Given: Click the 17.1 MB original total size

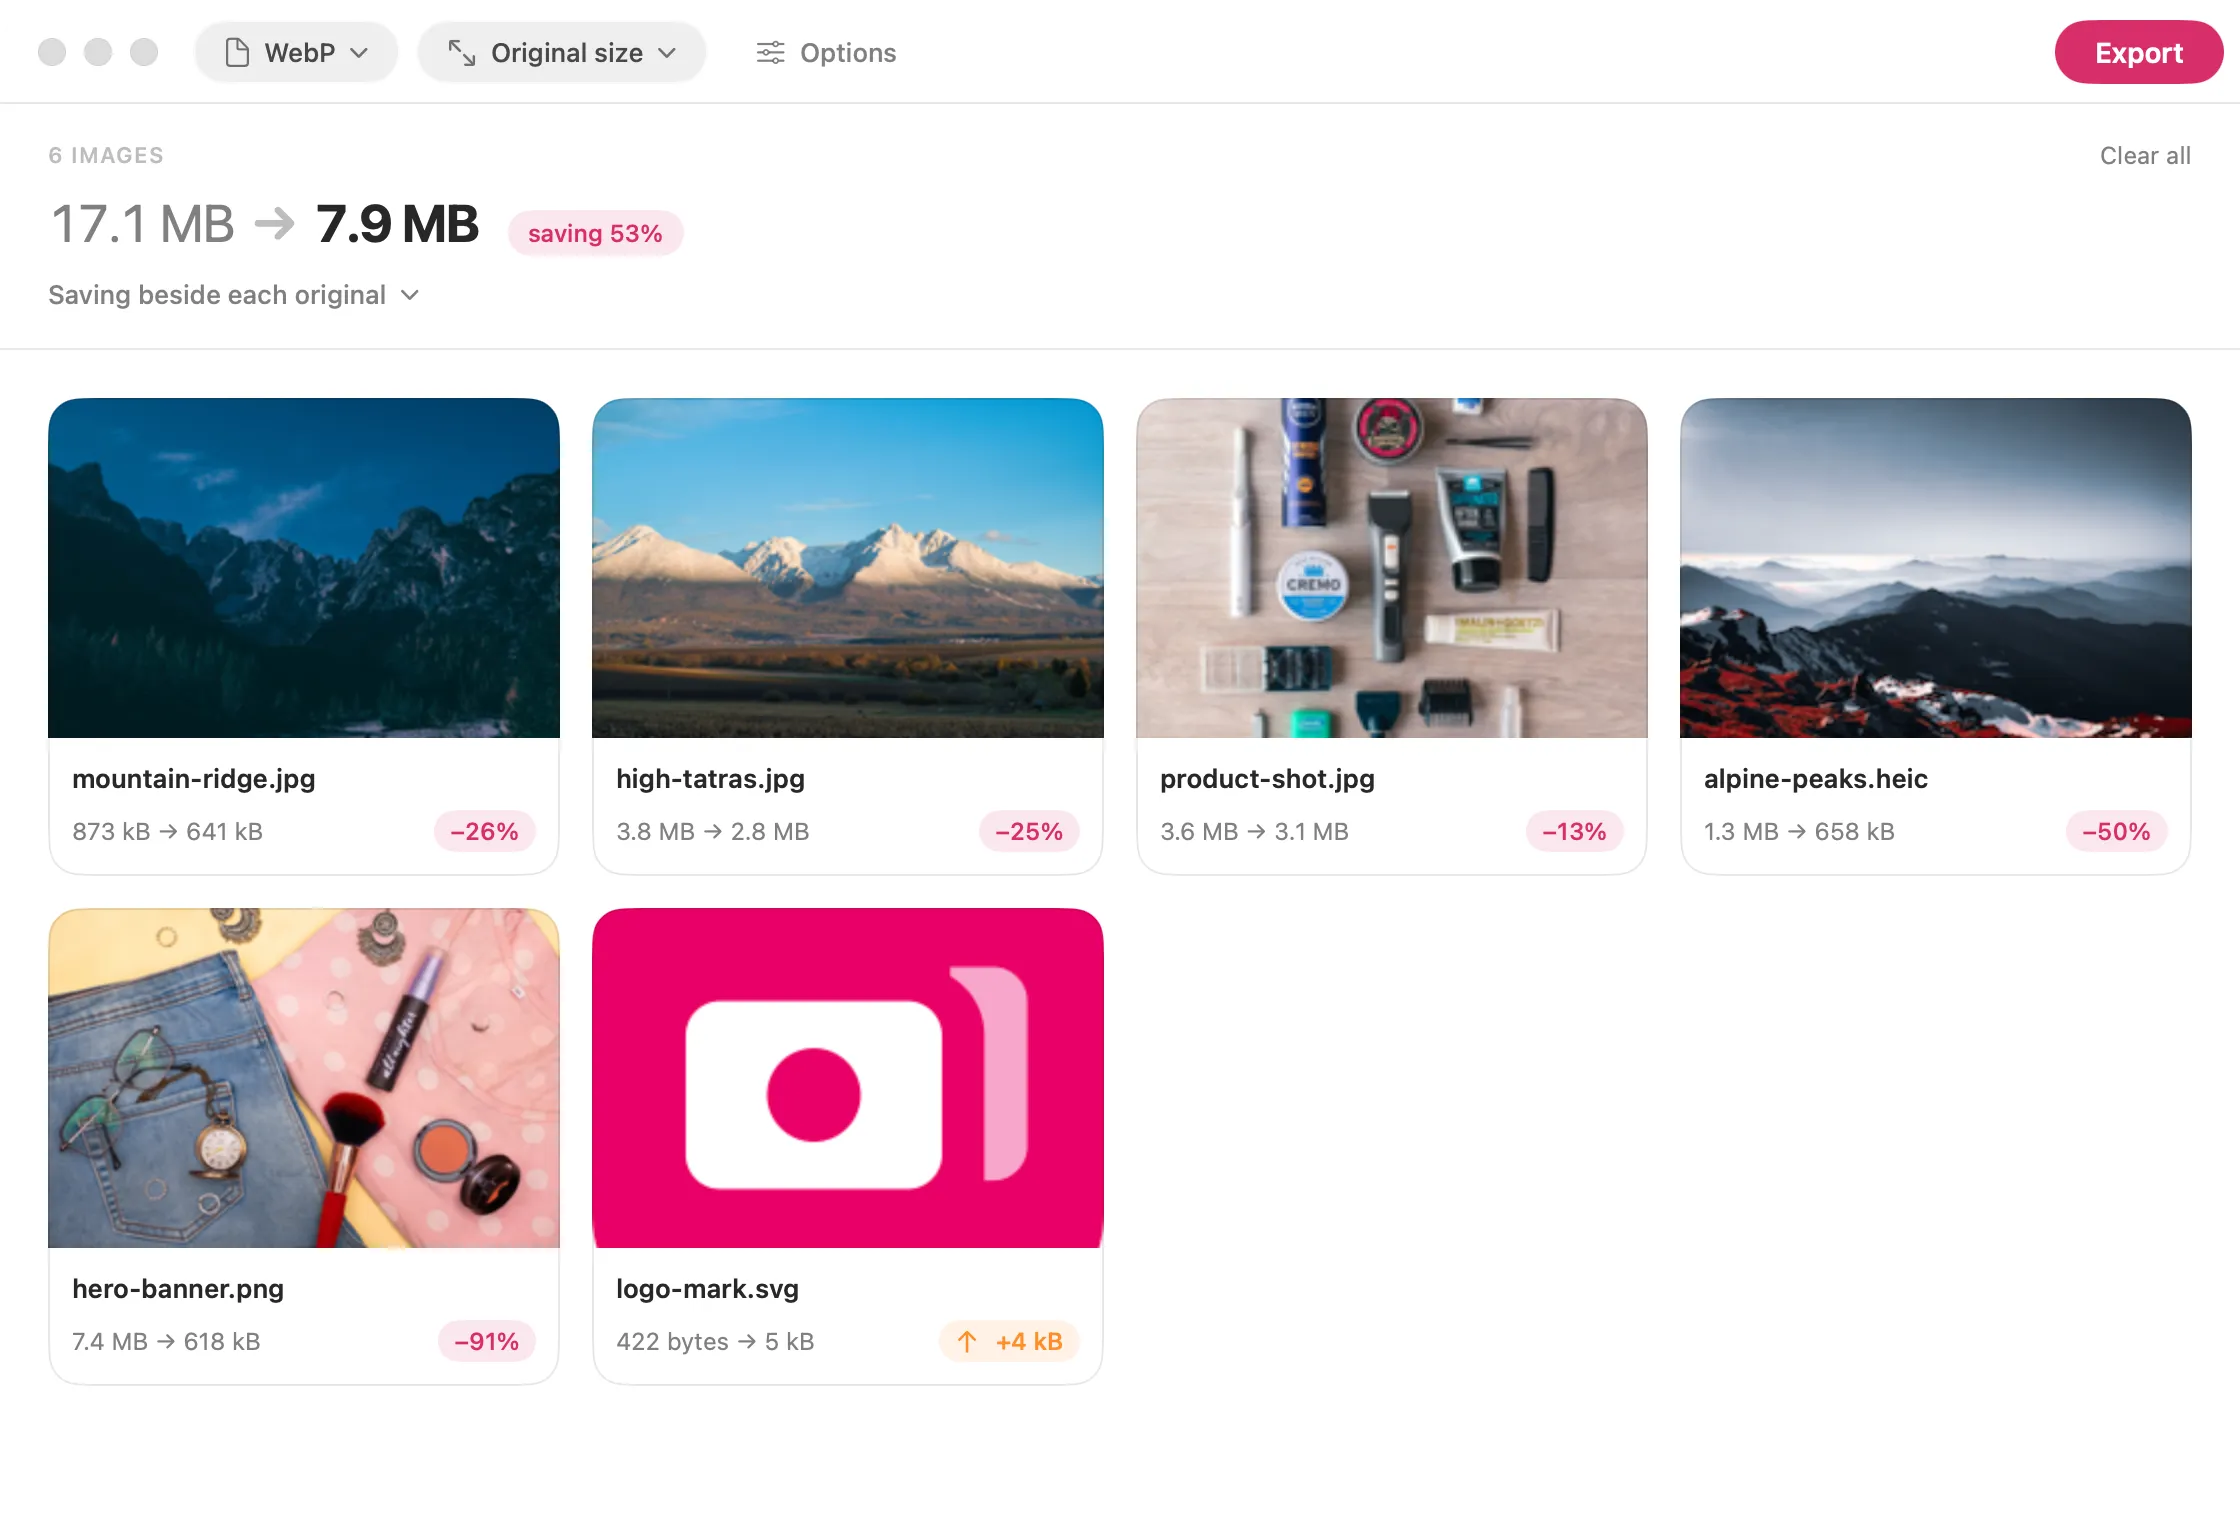Looking at the screenshot, I should (142, 223).
